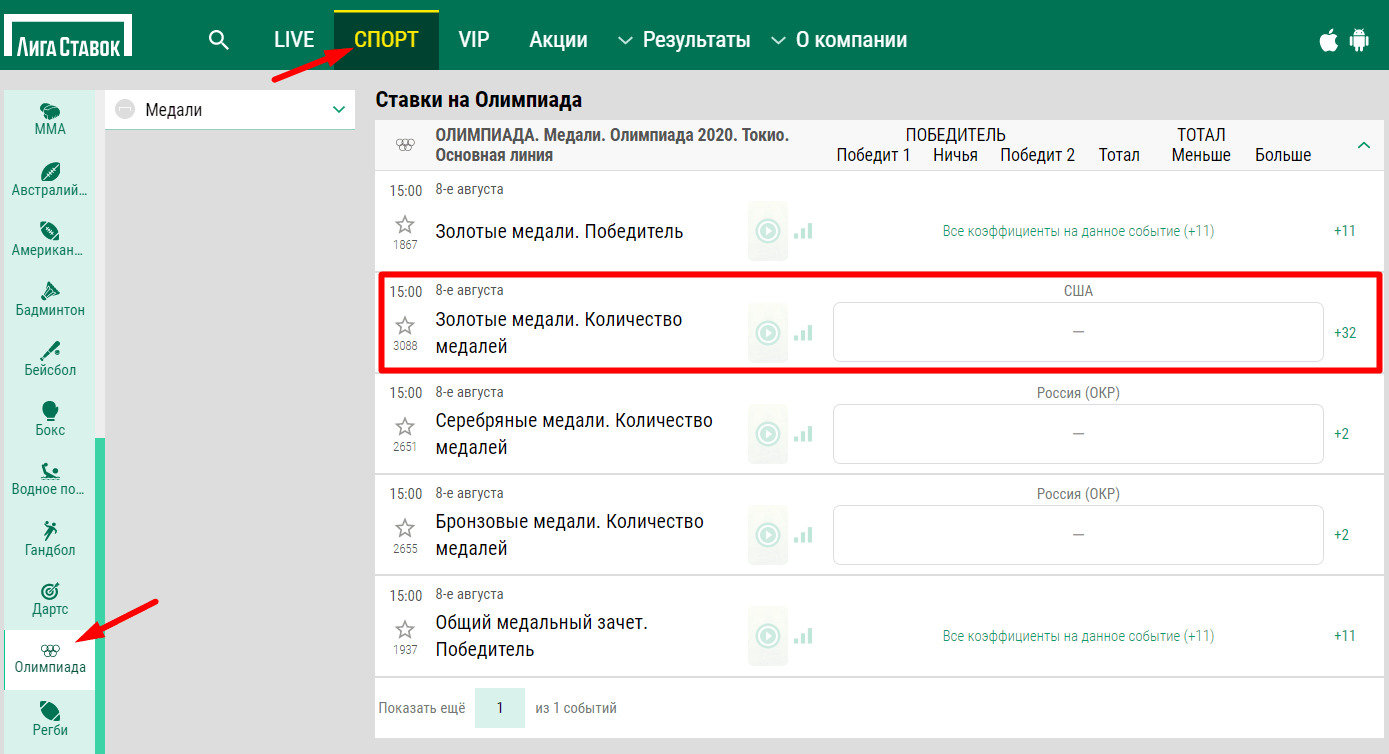Switch to the СПОРТ tab

(x=386, y=40)
